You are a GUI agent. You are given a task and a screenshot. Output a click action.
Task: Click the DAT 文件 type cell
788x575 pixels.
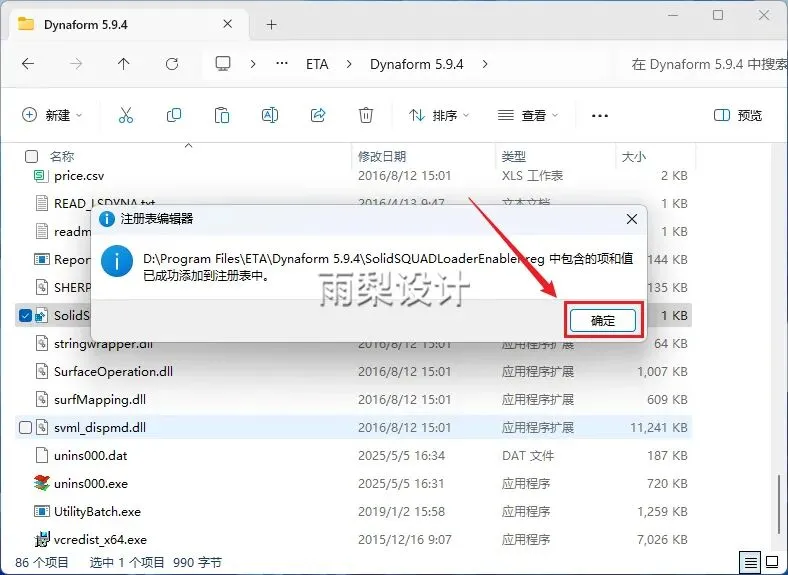pos(528,455)
